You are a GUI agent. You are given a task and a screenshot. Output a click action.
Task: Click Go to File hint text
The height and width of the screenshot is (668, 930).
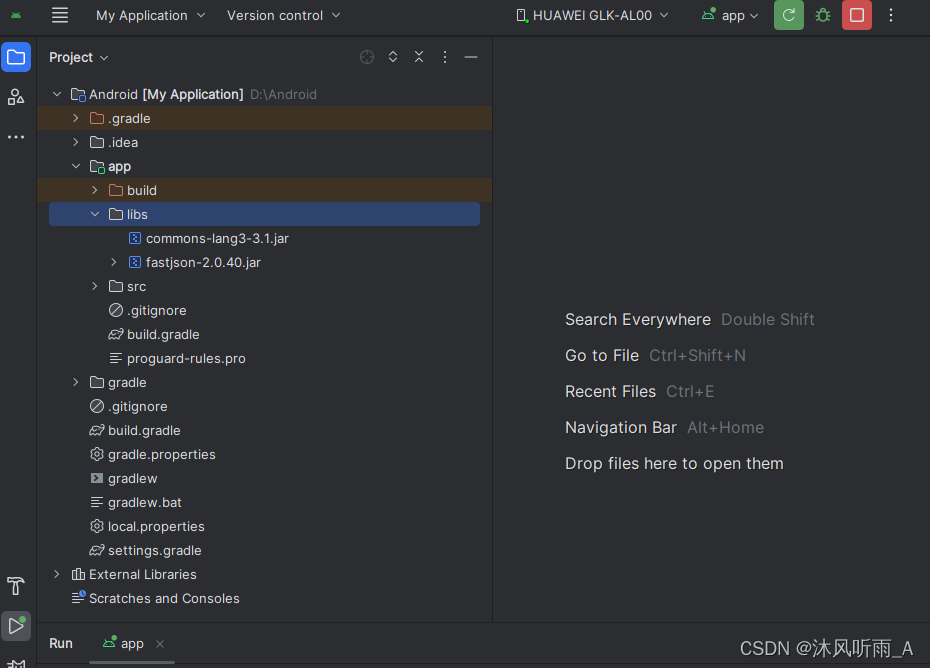602,355
